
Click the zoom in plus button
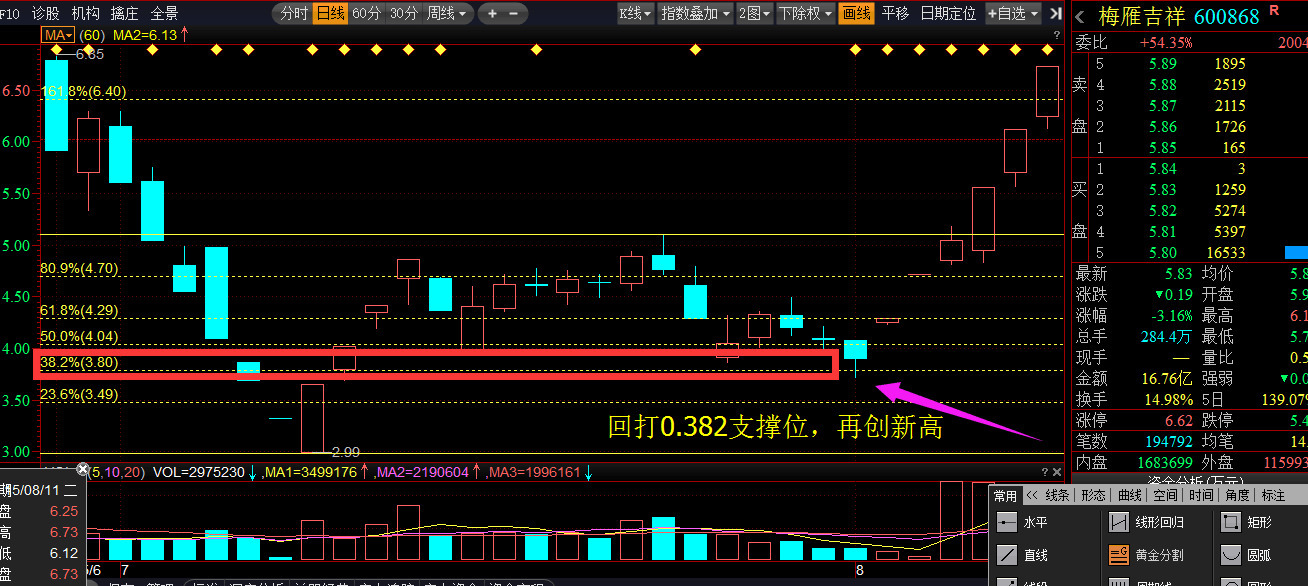point(493,14)
